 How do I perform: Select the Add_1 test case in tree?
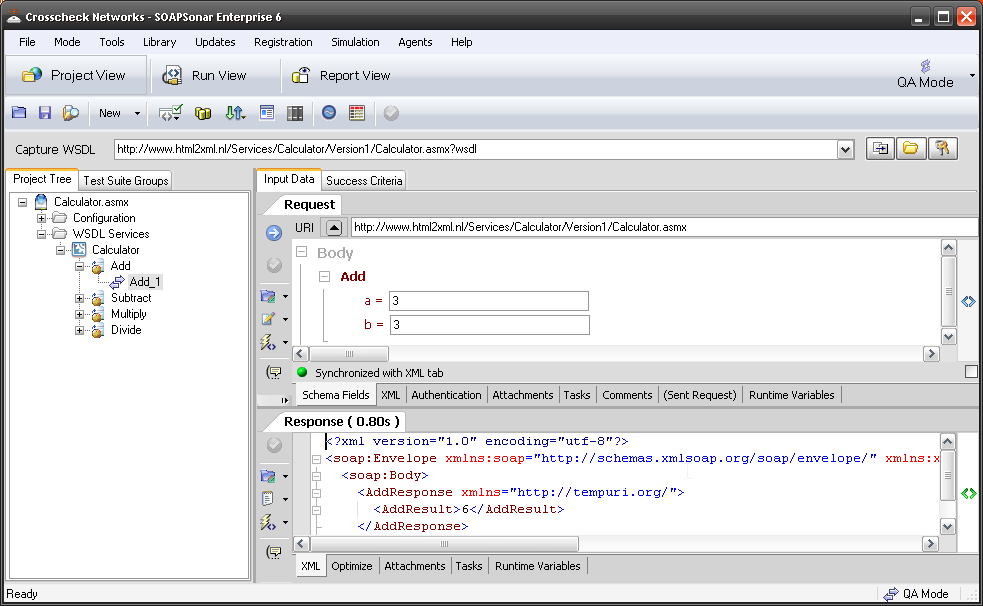(145, 282)
